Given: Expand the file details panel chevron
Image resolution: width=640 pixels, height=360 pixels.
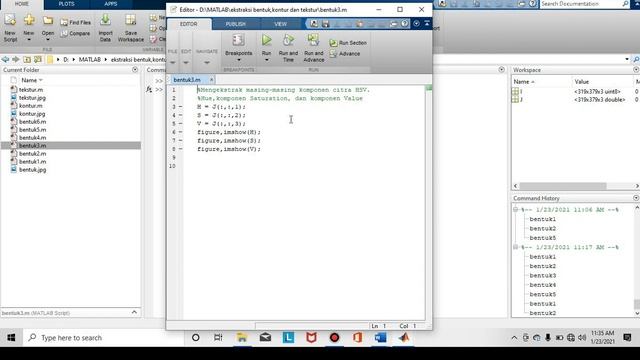Looking at the screenshot, I should coord(134,312).
